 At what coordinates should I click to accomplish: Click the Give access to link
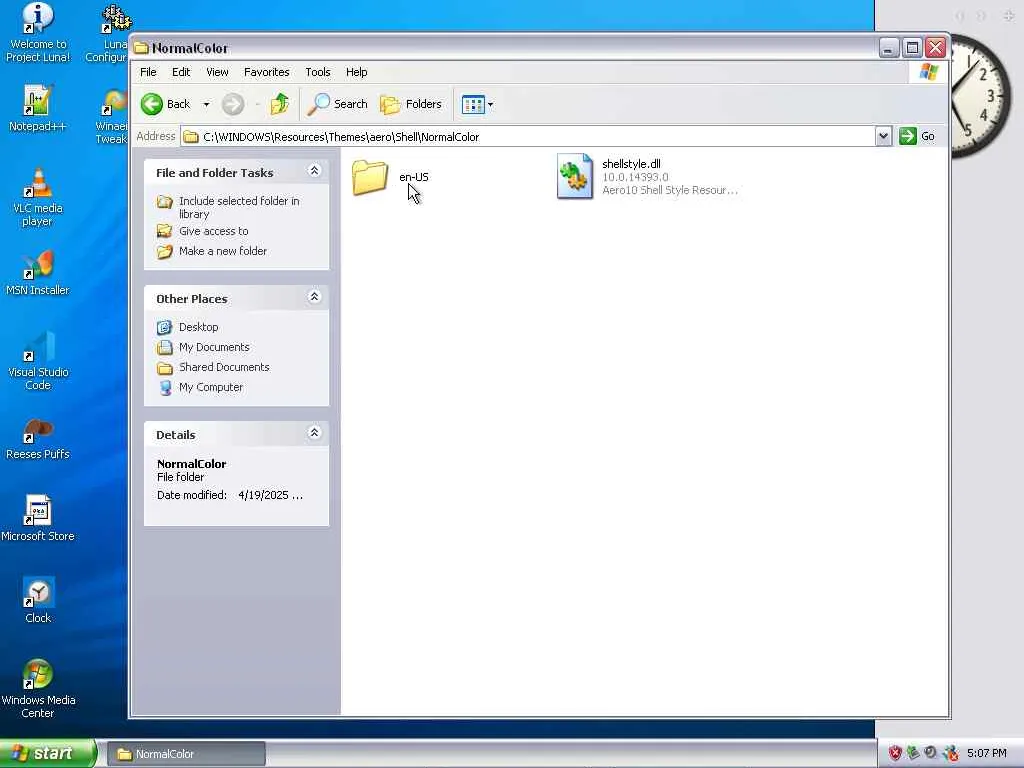[214, 231]
